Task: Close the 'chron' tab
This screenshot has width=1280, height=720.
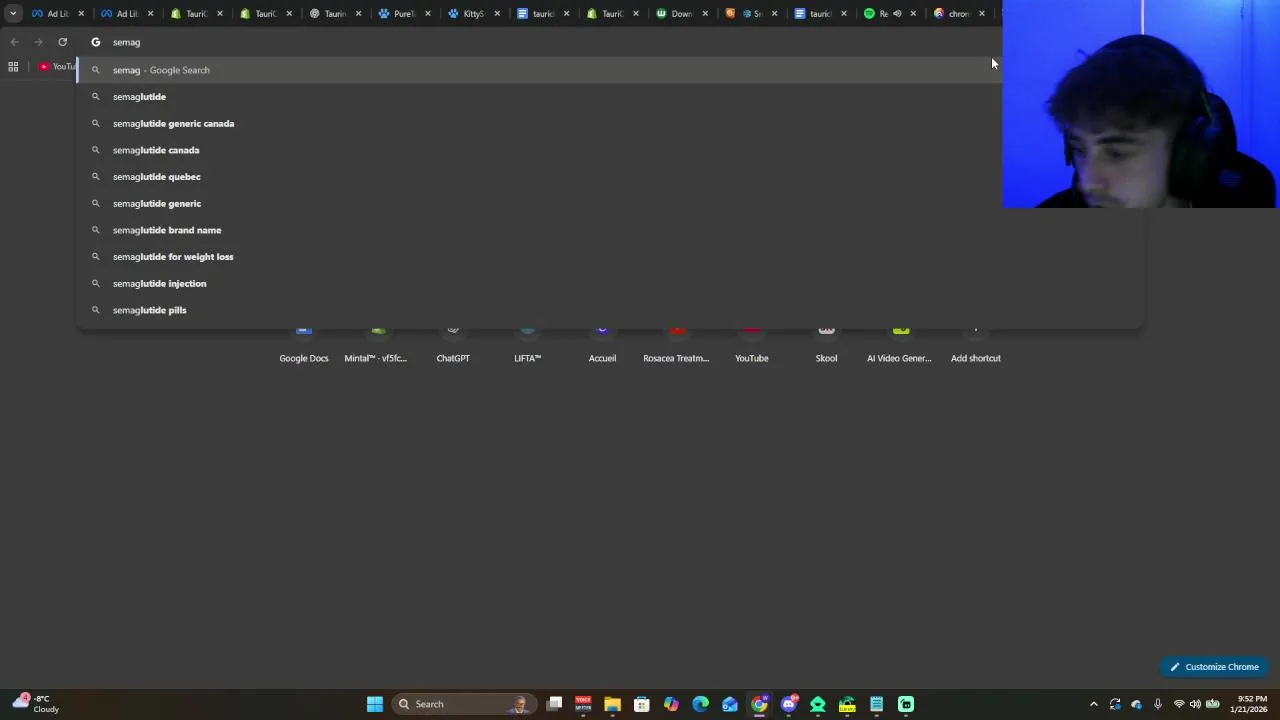Action: point(982,14)
